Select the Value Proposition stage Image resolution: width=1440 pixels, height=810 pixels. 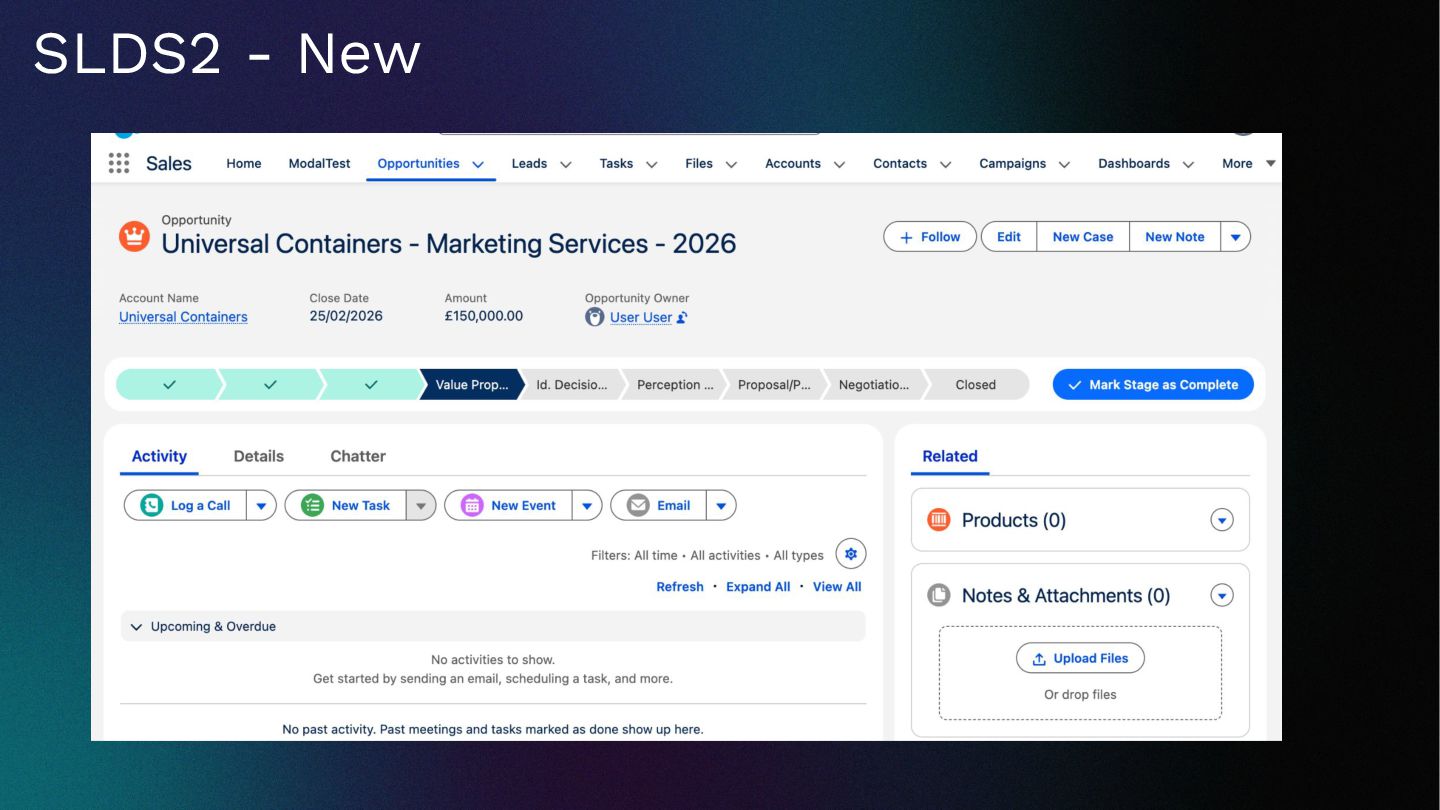[x=472, y=385]
